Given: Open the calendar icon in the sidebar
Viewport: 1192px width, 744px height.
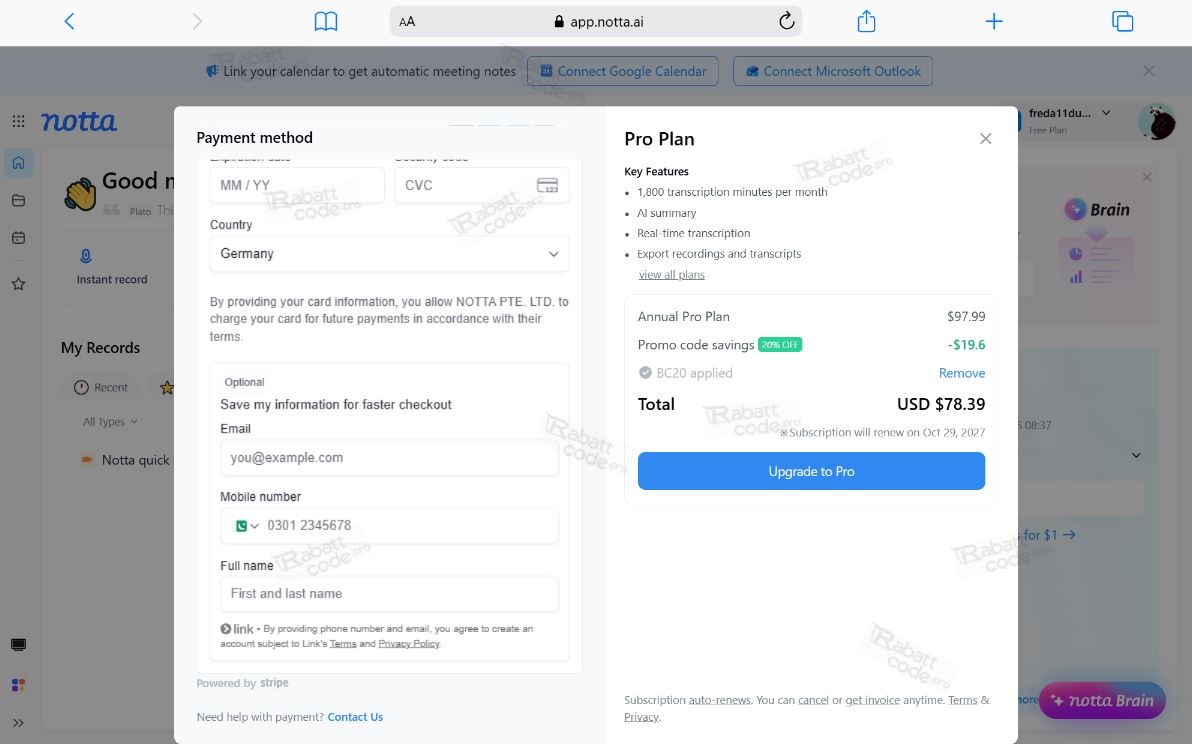Looking at the screenshot, I should pyautogui.click(x=19, y=238).
